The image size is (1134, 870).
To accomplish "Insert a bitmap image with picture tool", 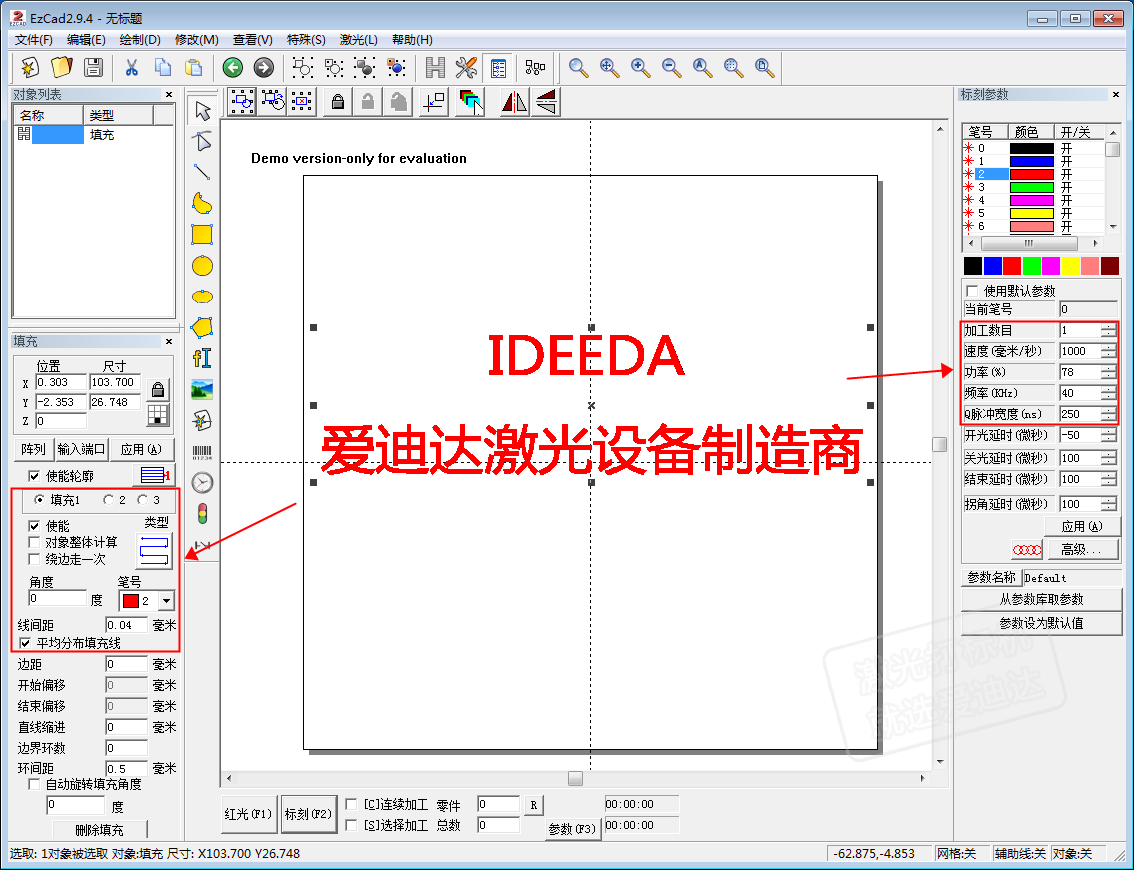I will click(202, 389).
